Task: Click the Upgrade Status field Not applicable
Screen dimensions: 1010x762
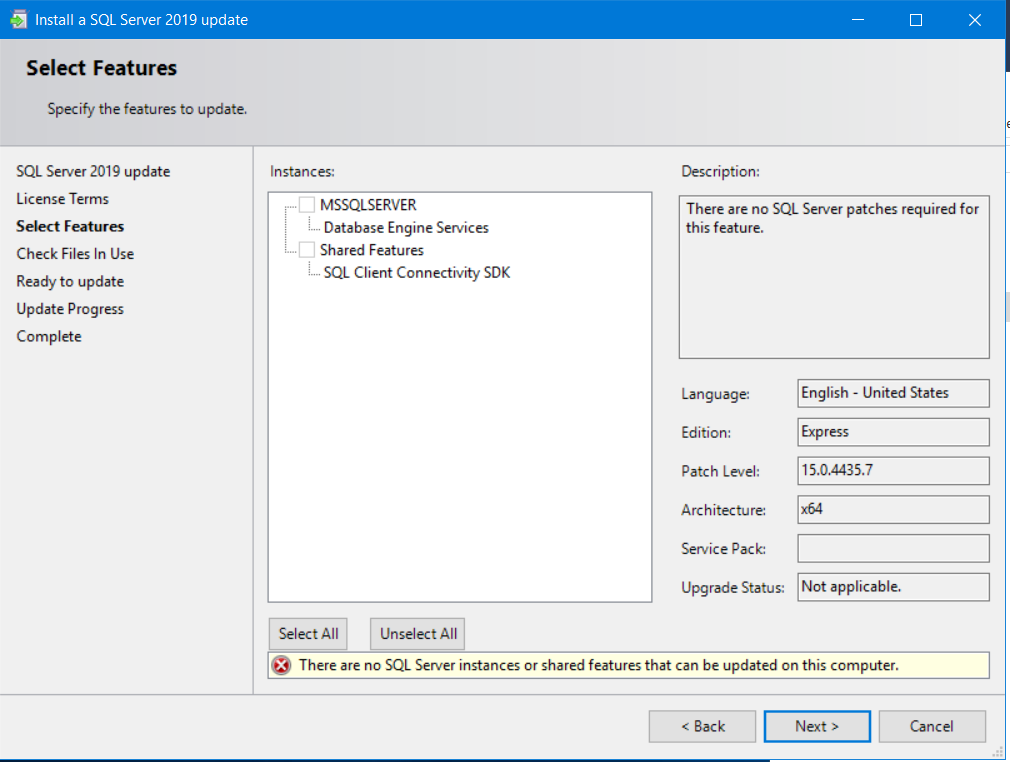Action: pos(893,587)
